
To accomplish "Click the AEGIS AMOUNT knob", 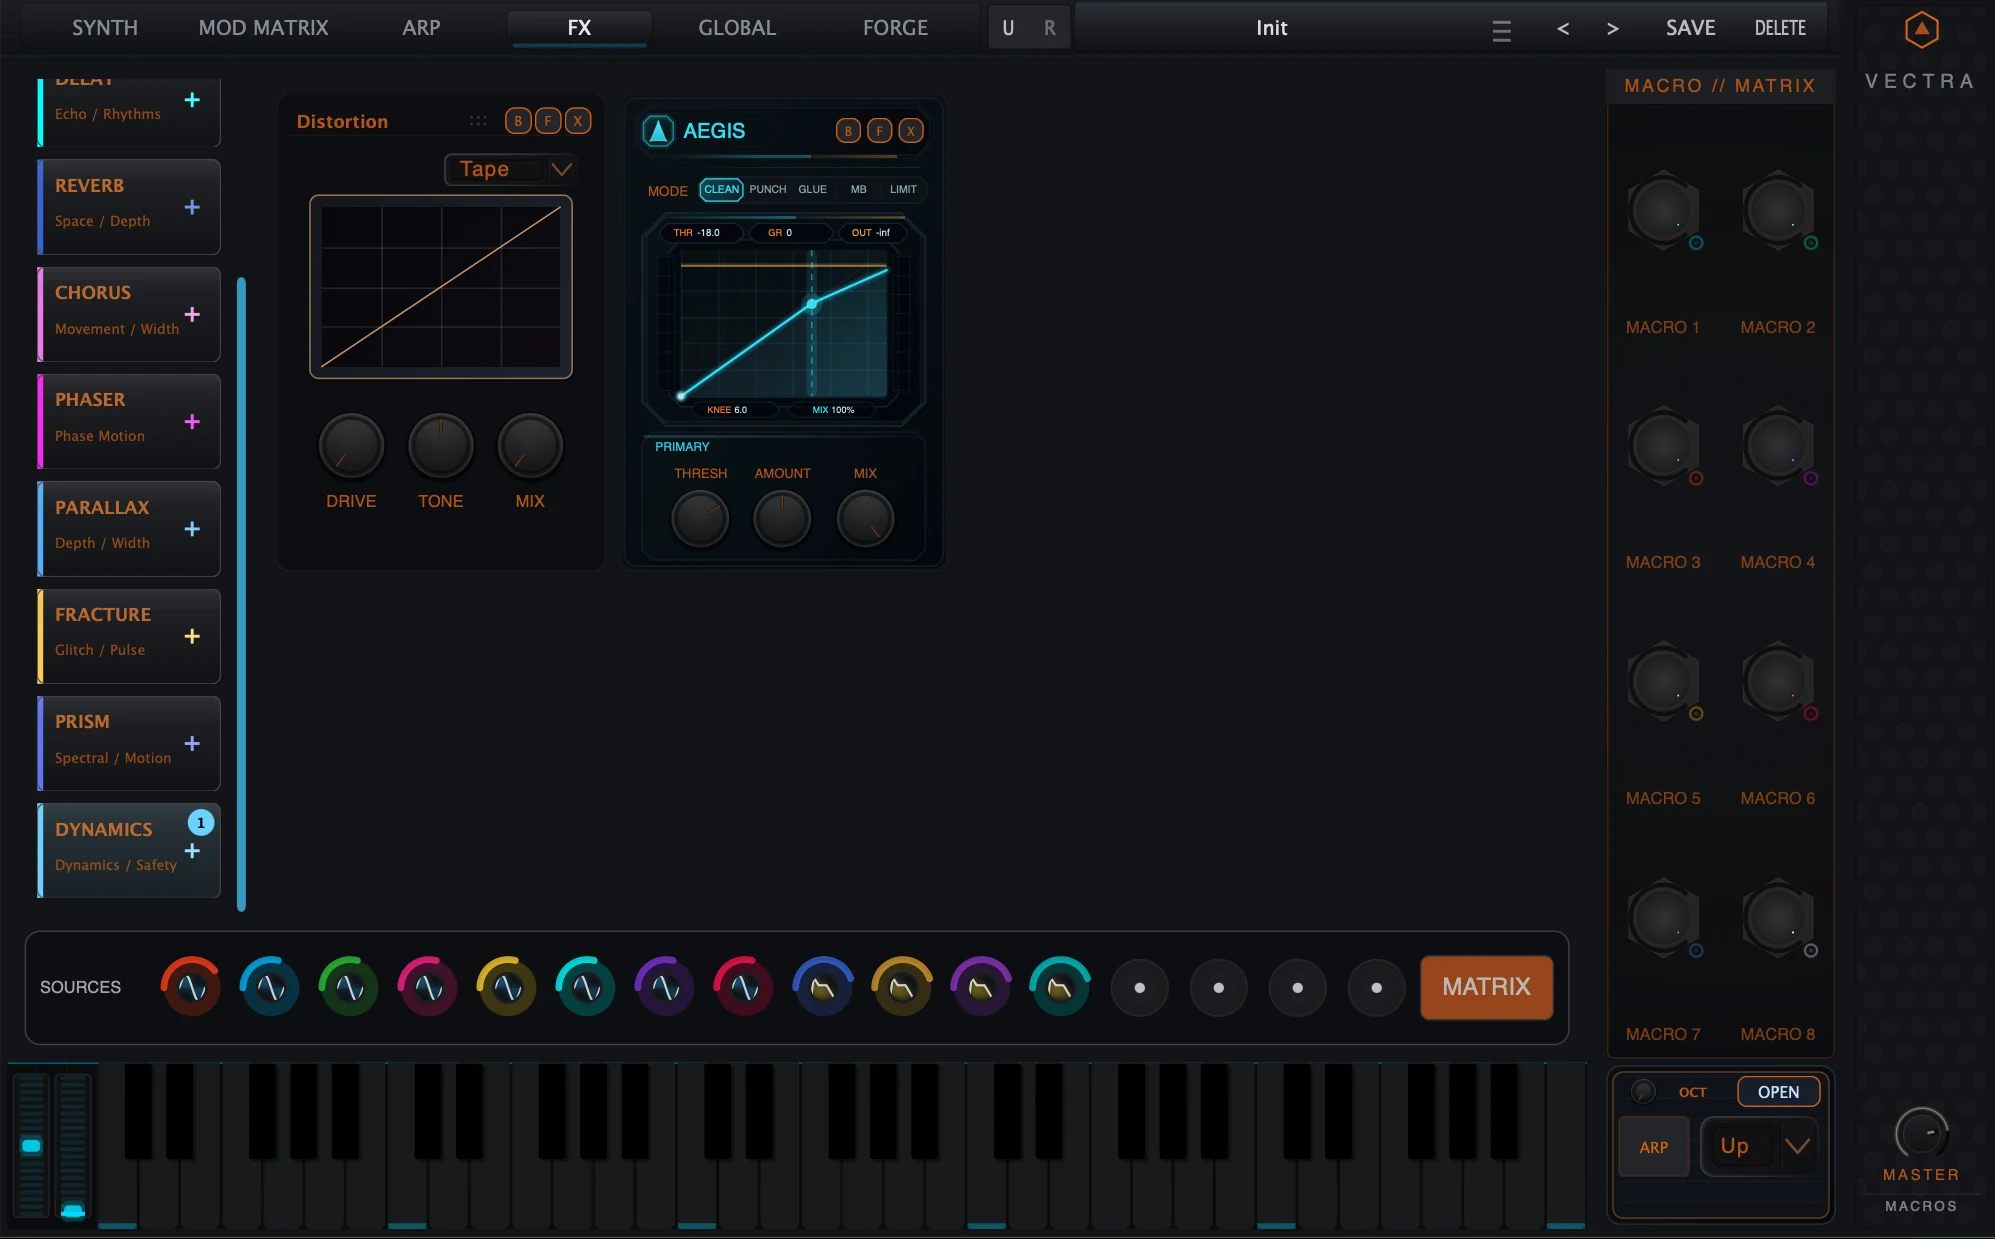I will pyautogui.click(x=782, y=519).
